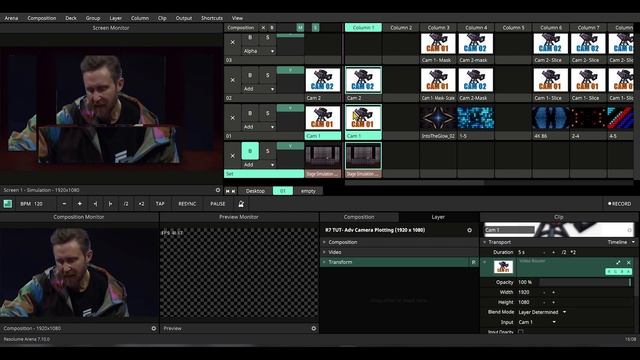Clear layer 01 with its X icon
This screenshot has width=640, height=360.
pyautogui.click(x=233, y=118)
